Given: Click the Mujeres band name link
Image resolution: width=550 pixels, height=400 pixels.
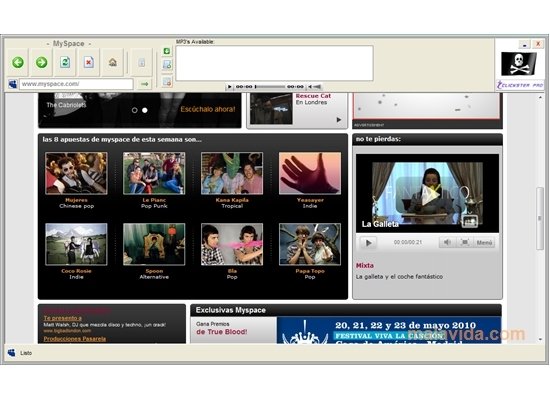Looking at the screenshot, I should (x=76, y=200).
